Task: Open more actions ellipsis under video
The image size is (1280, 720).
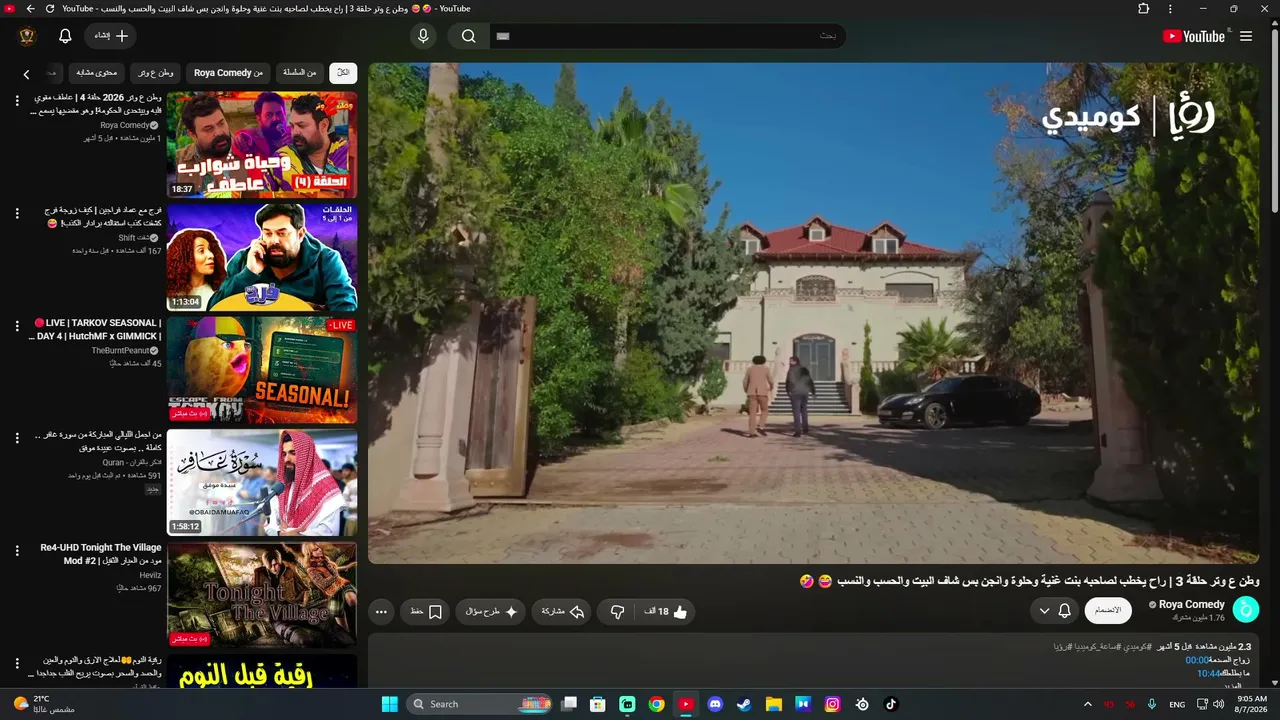Action: (381, 611)
